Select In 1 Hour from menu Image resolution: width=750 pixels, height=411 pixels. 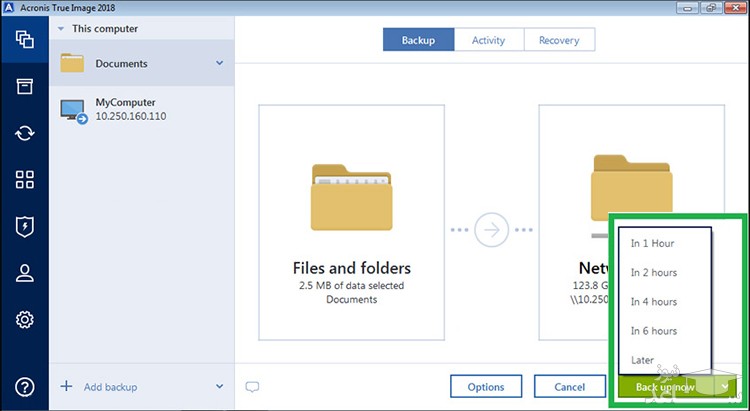(x=653, y=243)
